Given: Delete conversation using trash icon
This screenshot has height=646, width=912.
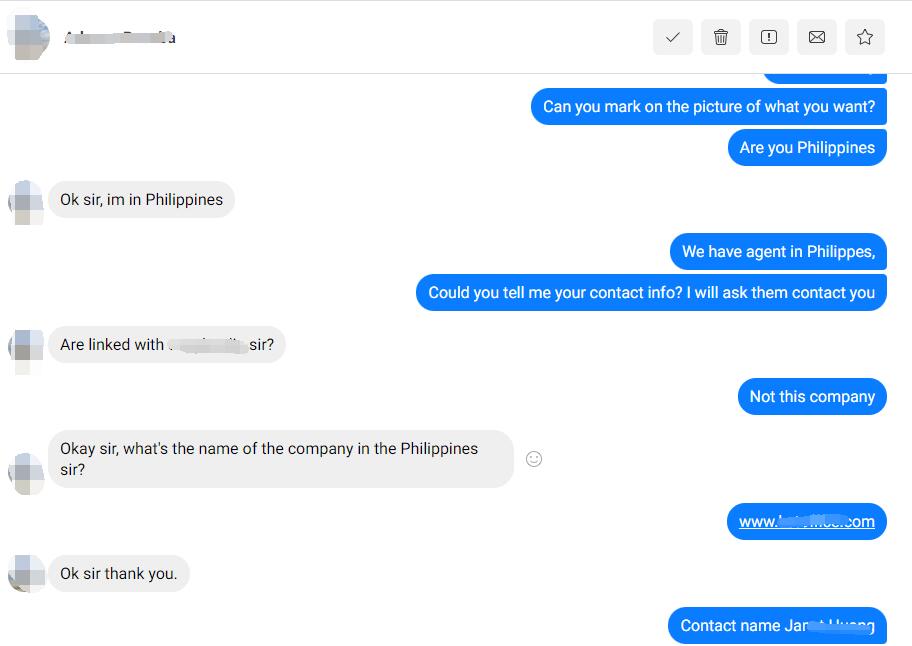Looking at the screenshot, I should point(721,37).
